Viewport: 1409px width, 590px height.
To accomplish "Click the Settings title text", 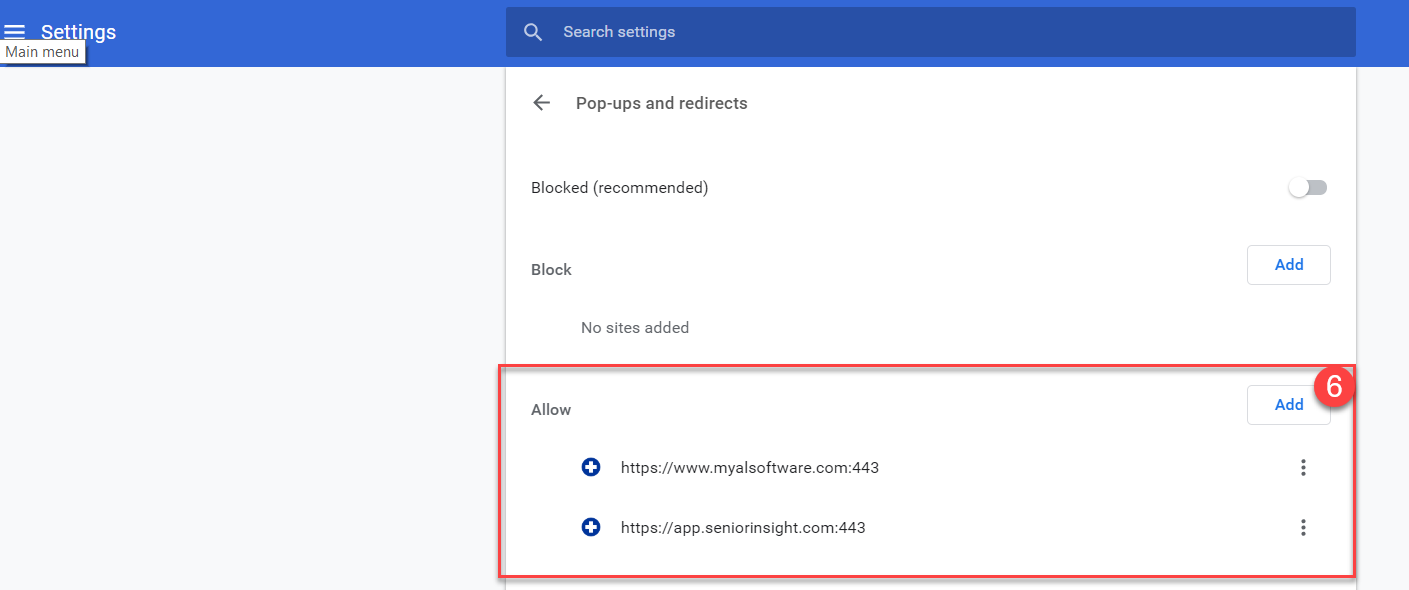I will click(x=78, y=32).
